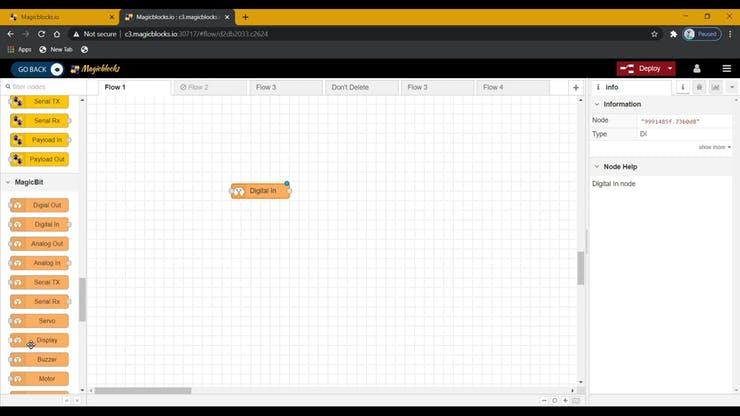This screenshot has width=740, height=416.
Task: Add a new flow with plus icon
Action: tap(576, 88)
